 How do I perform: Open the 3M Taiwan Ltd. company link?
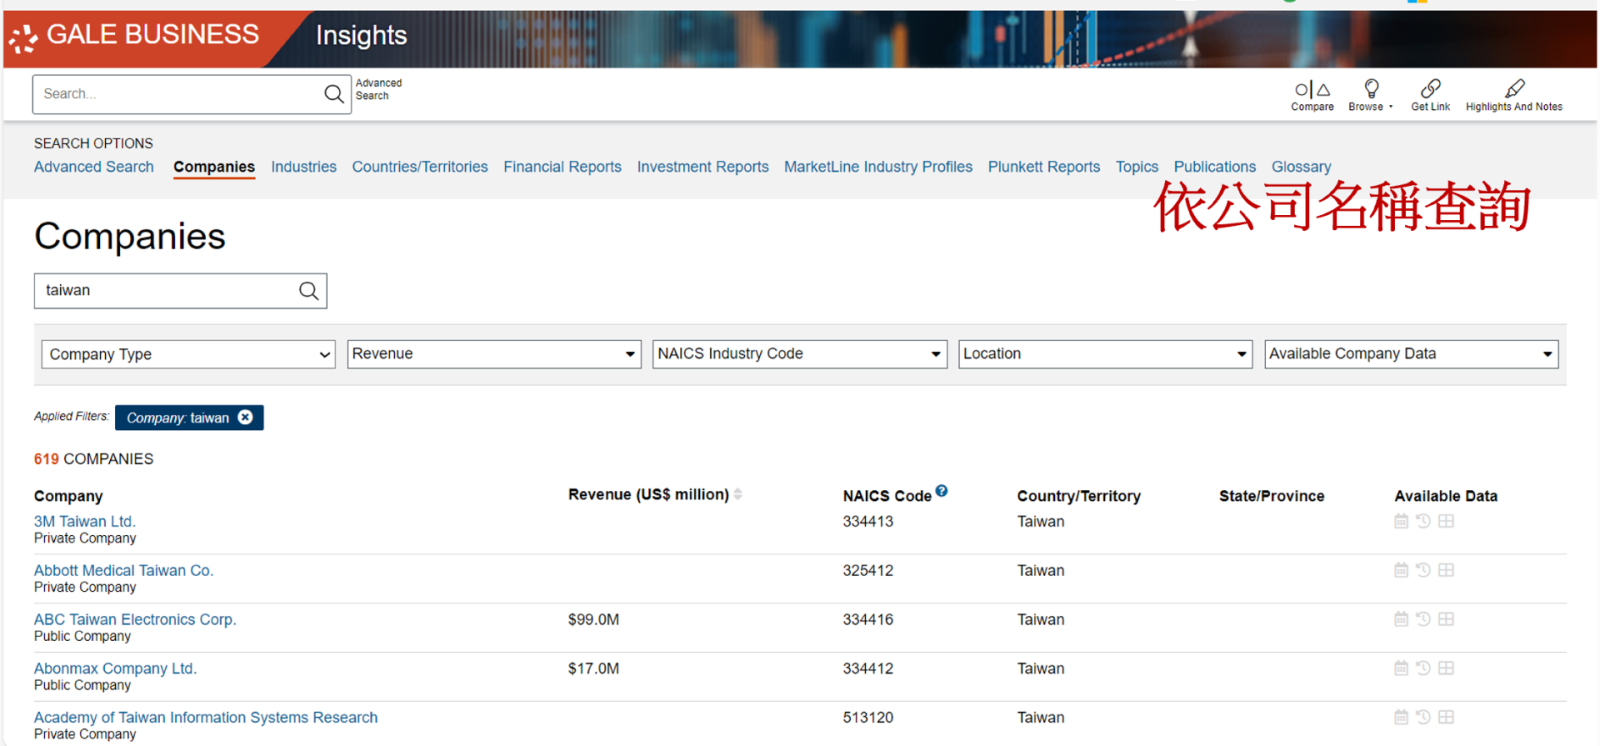[85, 521]
